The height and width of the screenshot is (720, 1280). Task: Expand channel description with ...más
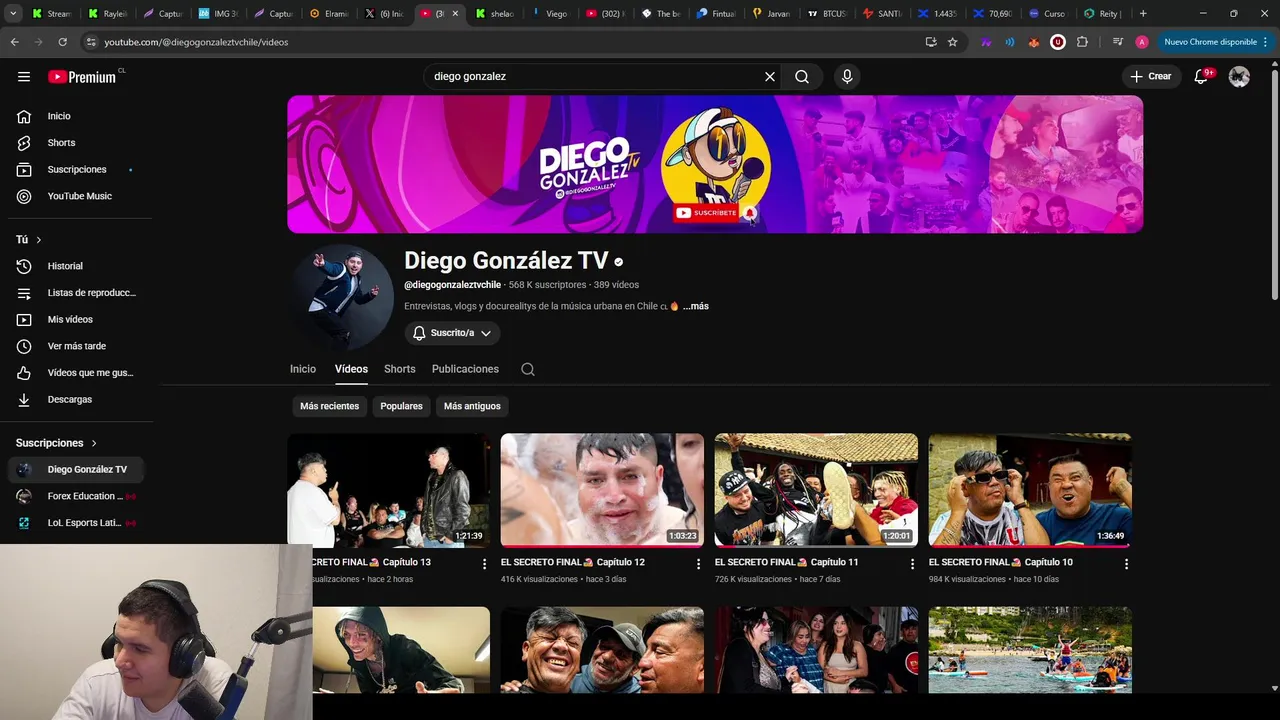coord(696,306)
